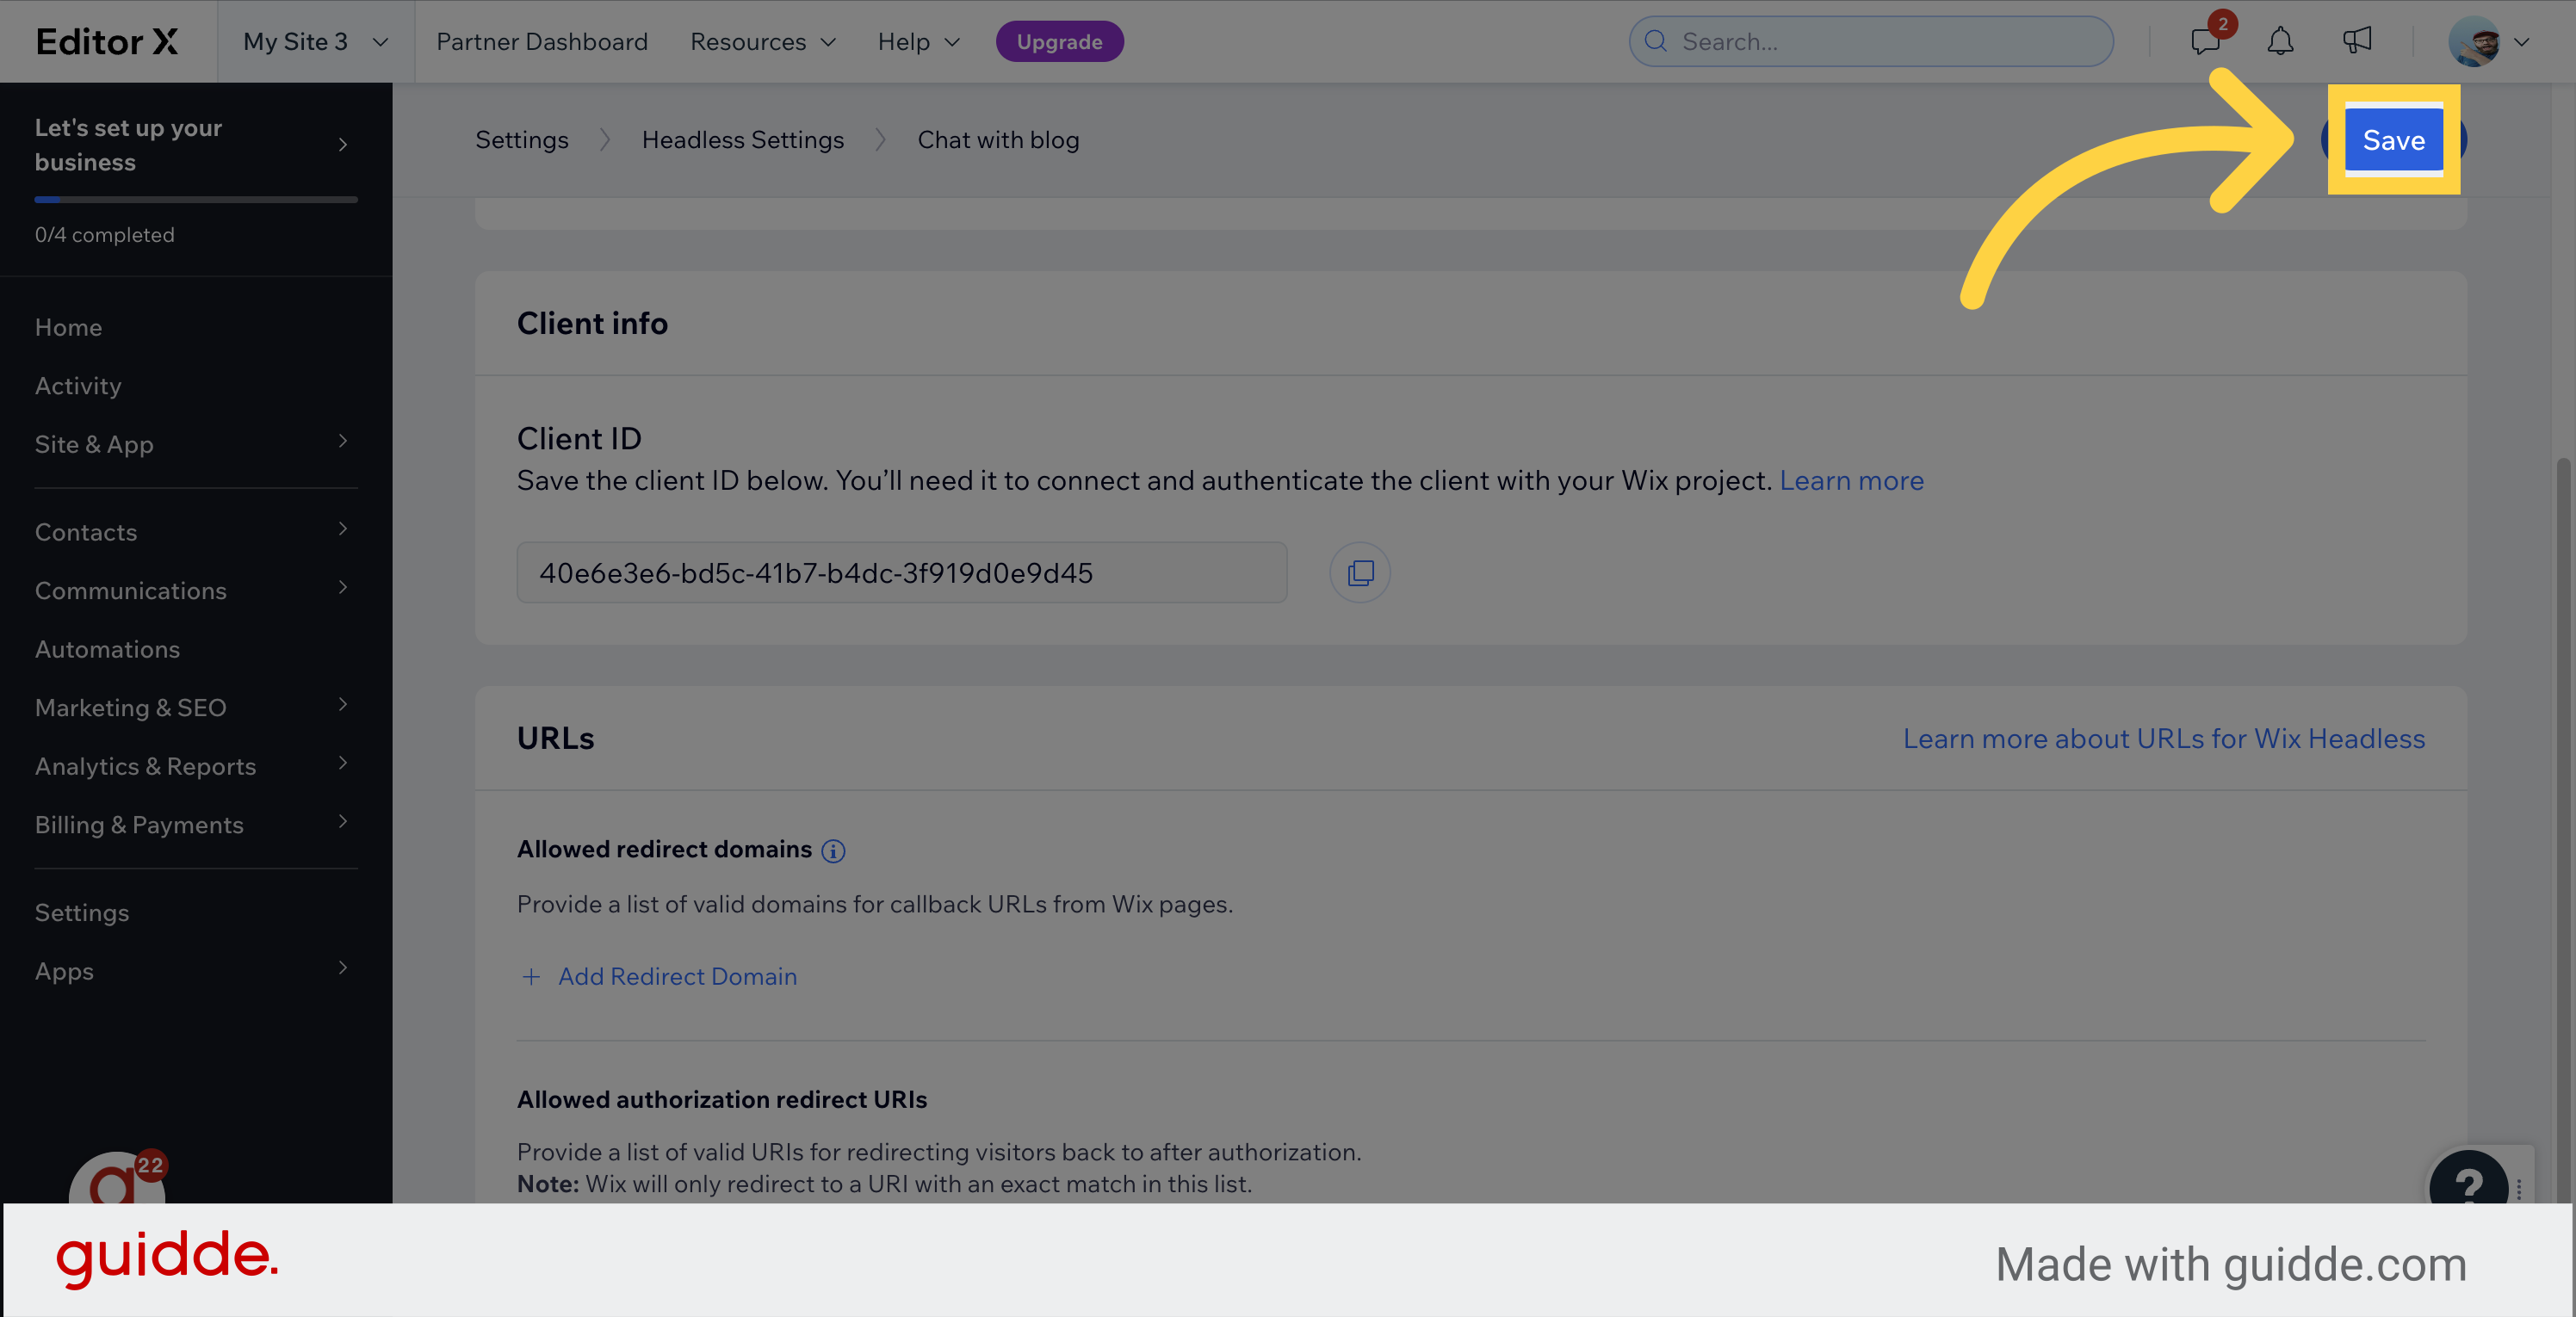
Task: Click the user profile avatar
Action: click(x=2474, y=42)
